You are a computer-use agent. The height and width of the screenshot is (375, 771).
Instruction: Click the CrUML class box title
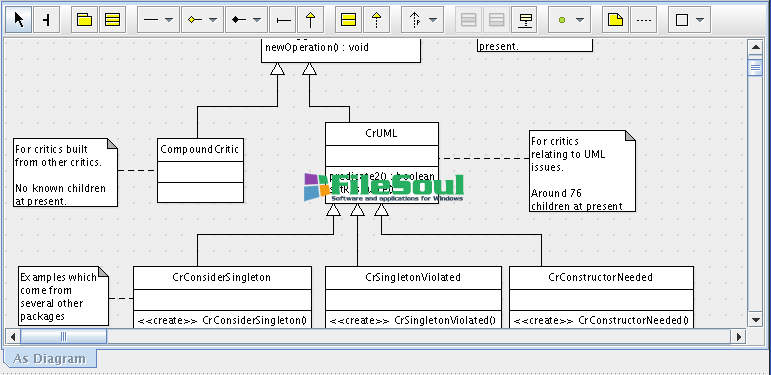click(x=382, y=134)
